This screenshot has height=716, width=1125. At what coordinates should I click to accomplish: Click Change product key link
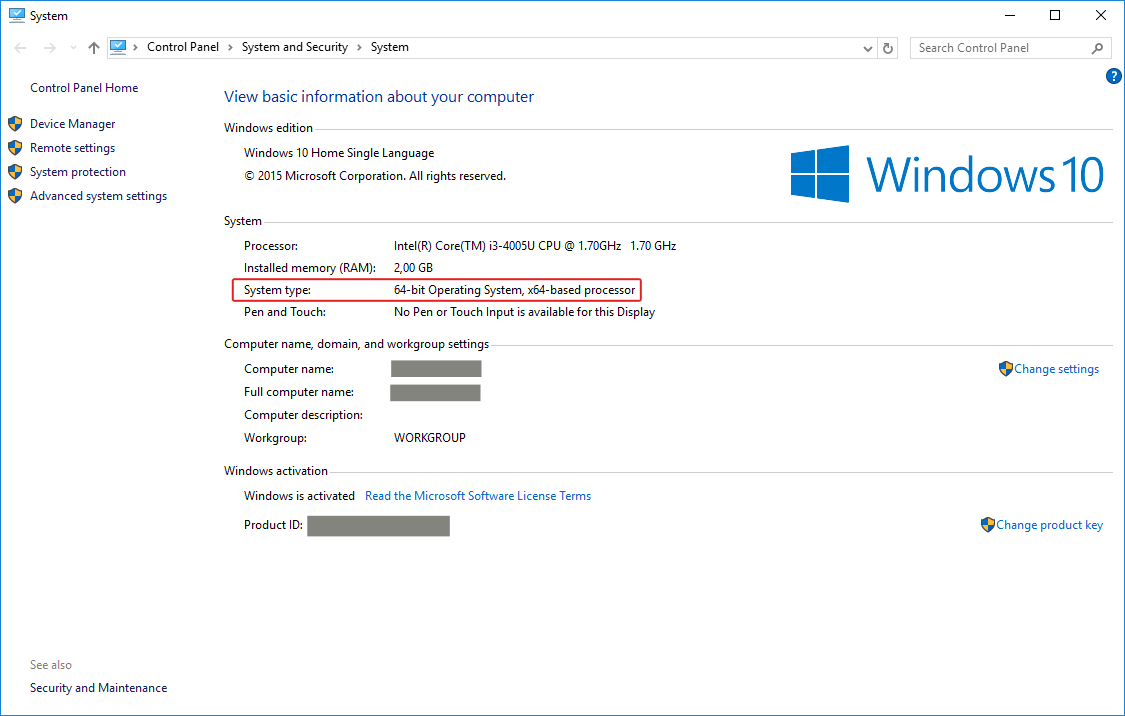[1049, 525]
